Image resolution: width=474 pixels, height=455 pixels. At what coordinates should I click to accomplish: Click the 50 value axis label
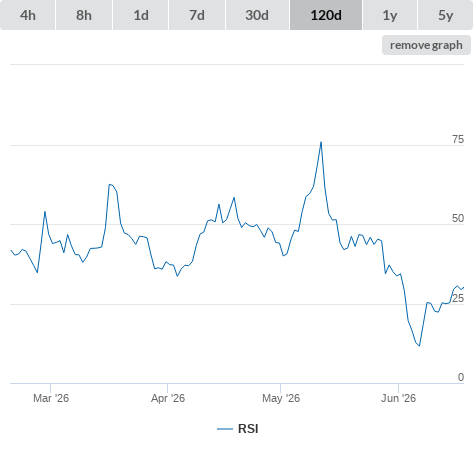[458, 218]
